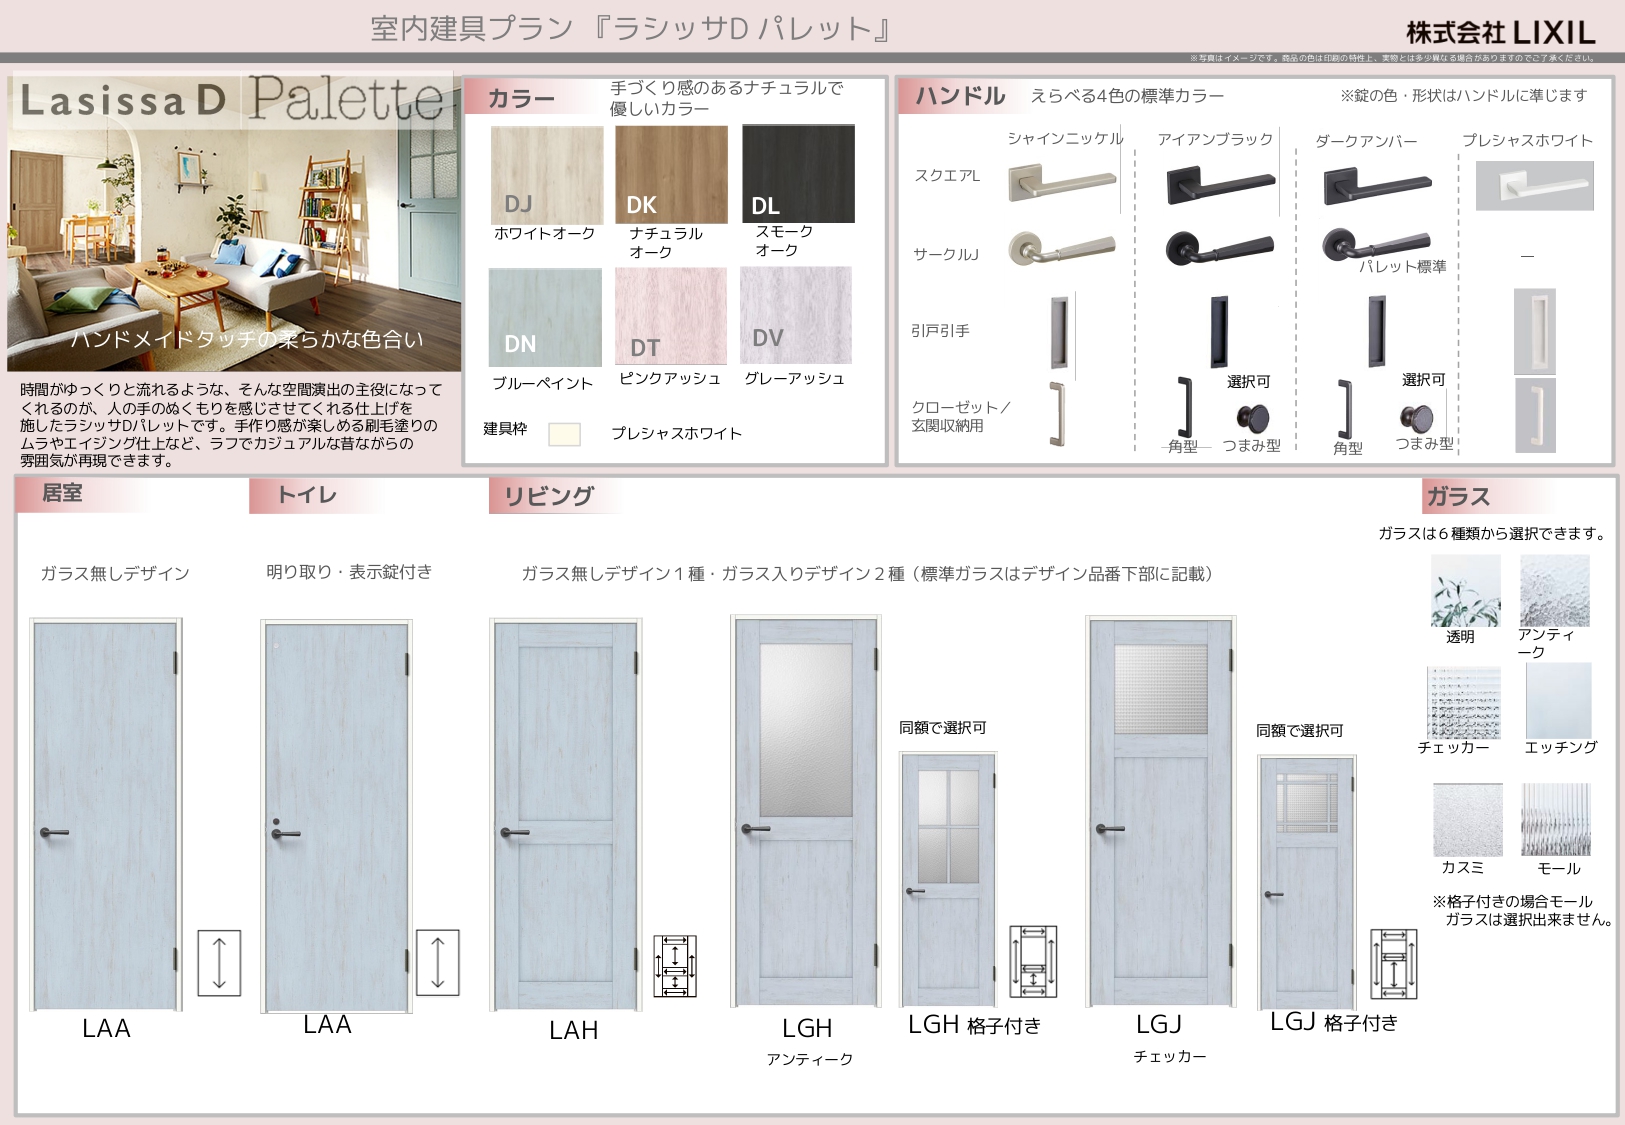Pick the DV グレーアッシュ color swatch
This screenshot has height=1125, width=1625.
pos(796,315)
